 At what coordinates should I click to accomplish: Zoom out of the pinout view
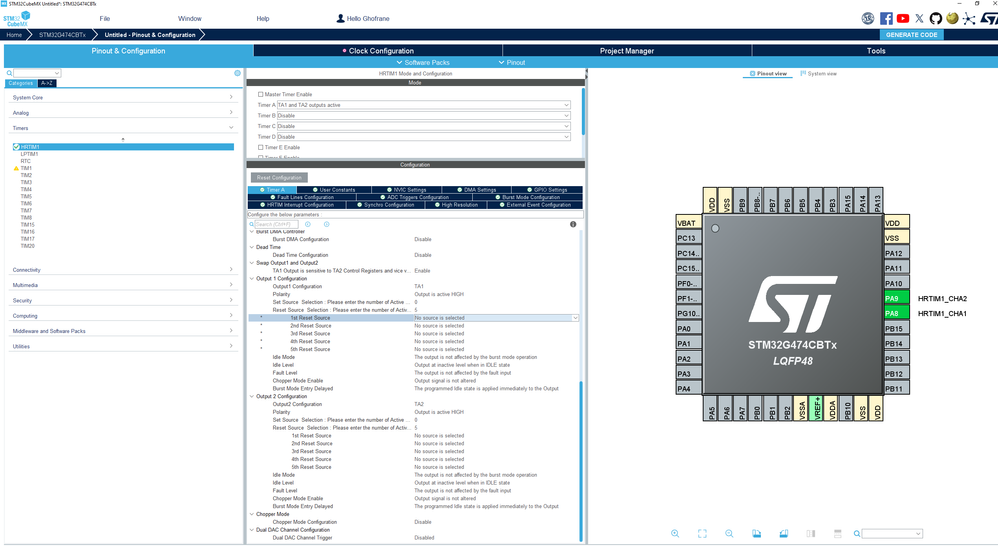click(729, 534)
